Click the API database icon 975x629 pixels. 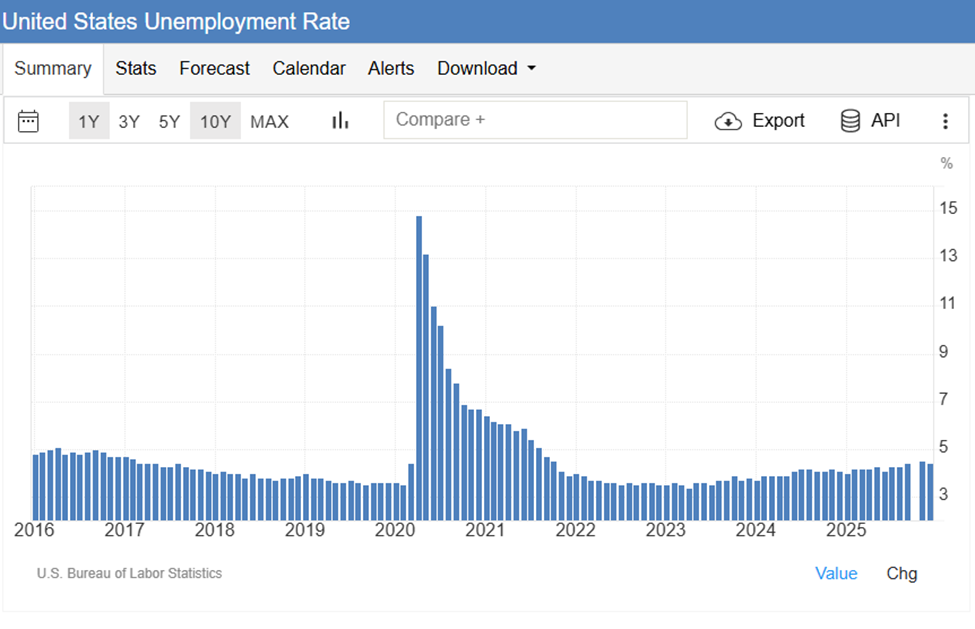(x=850, y=121)
